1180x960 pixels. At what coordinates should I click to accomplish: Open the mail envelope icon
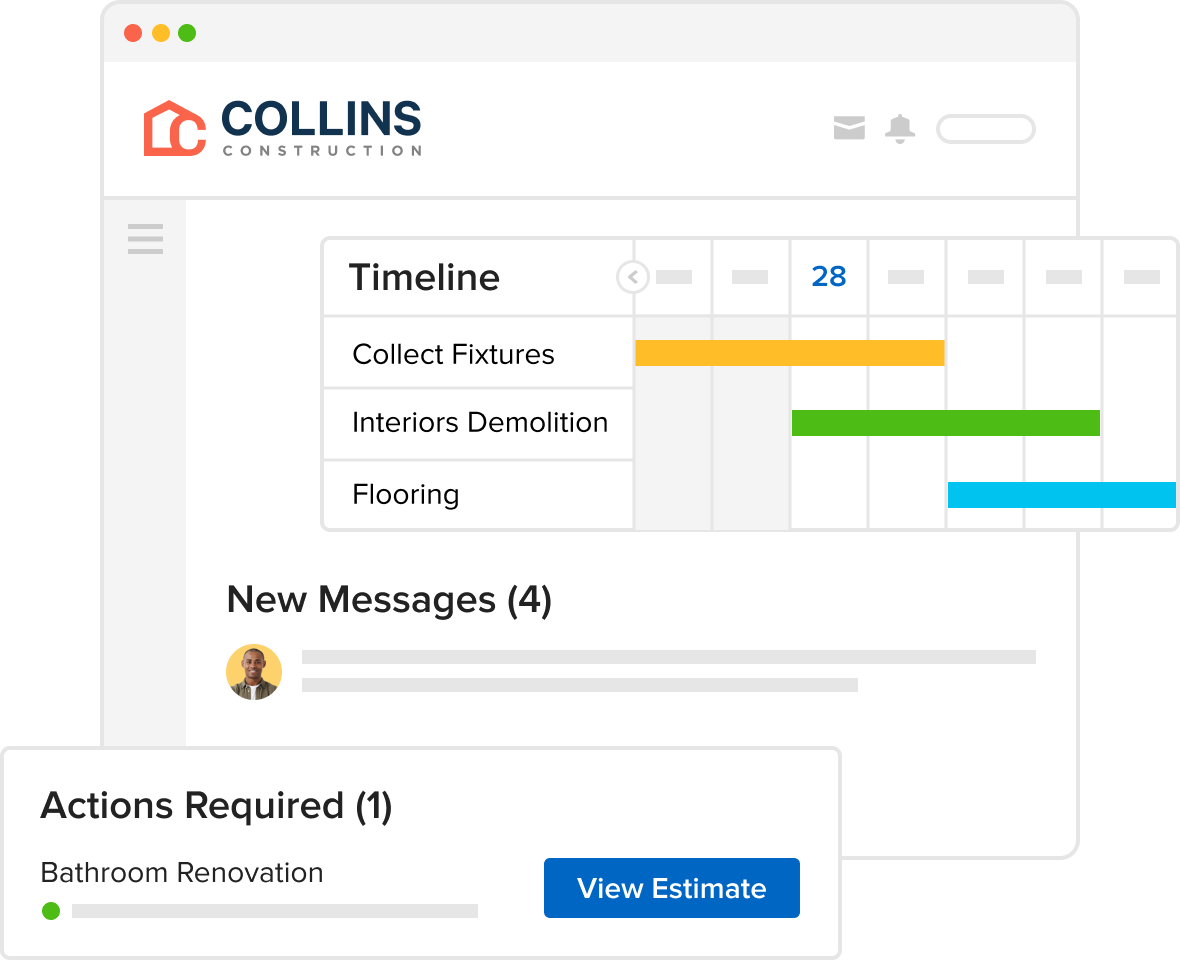point(849,128)
